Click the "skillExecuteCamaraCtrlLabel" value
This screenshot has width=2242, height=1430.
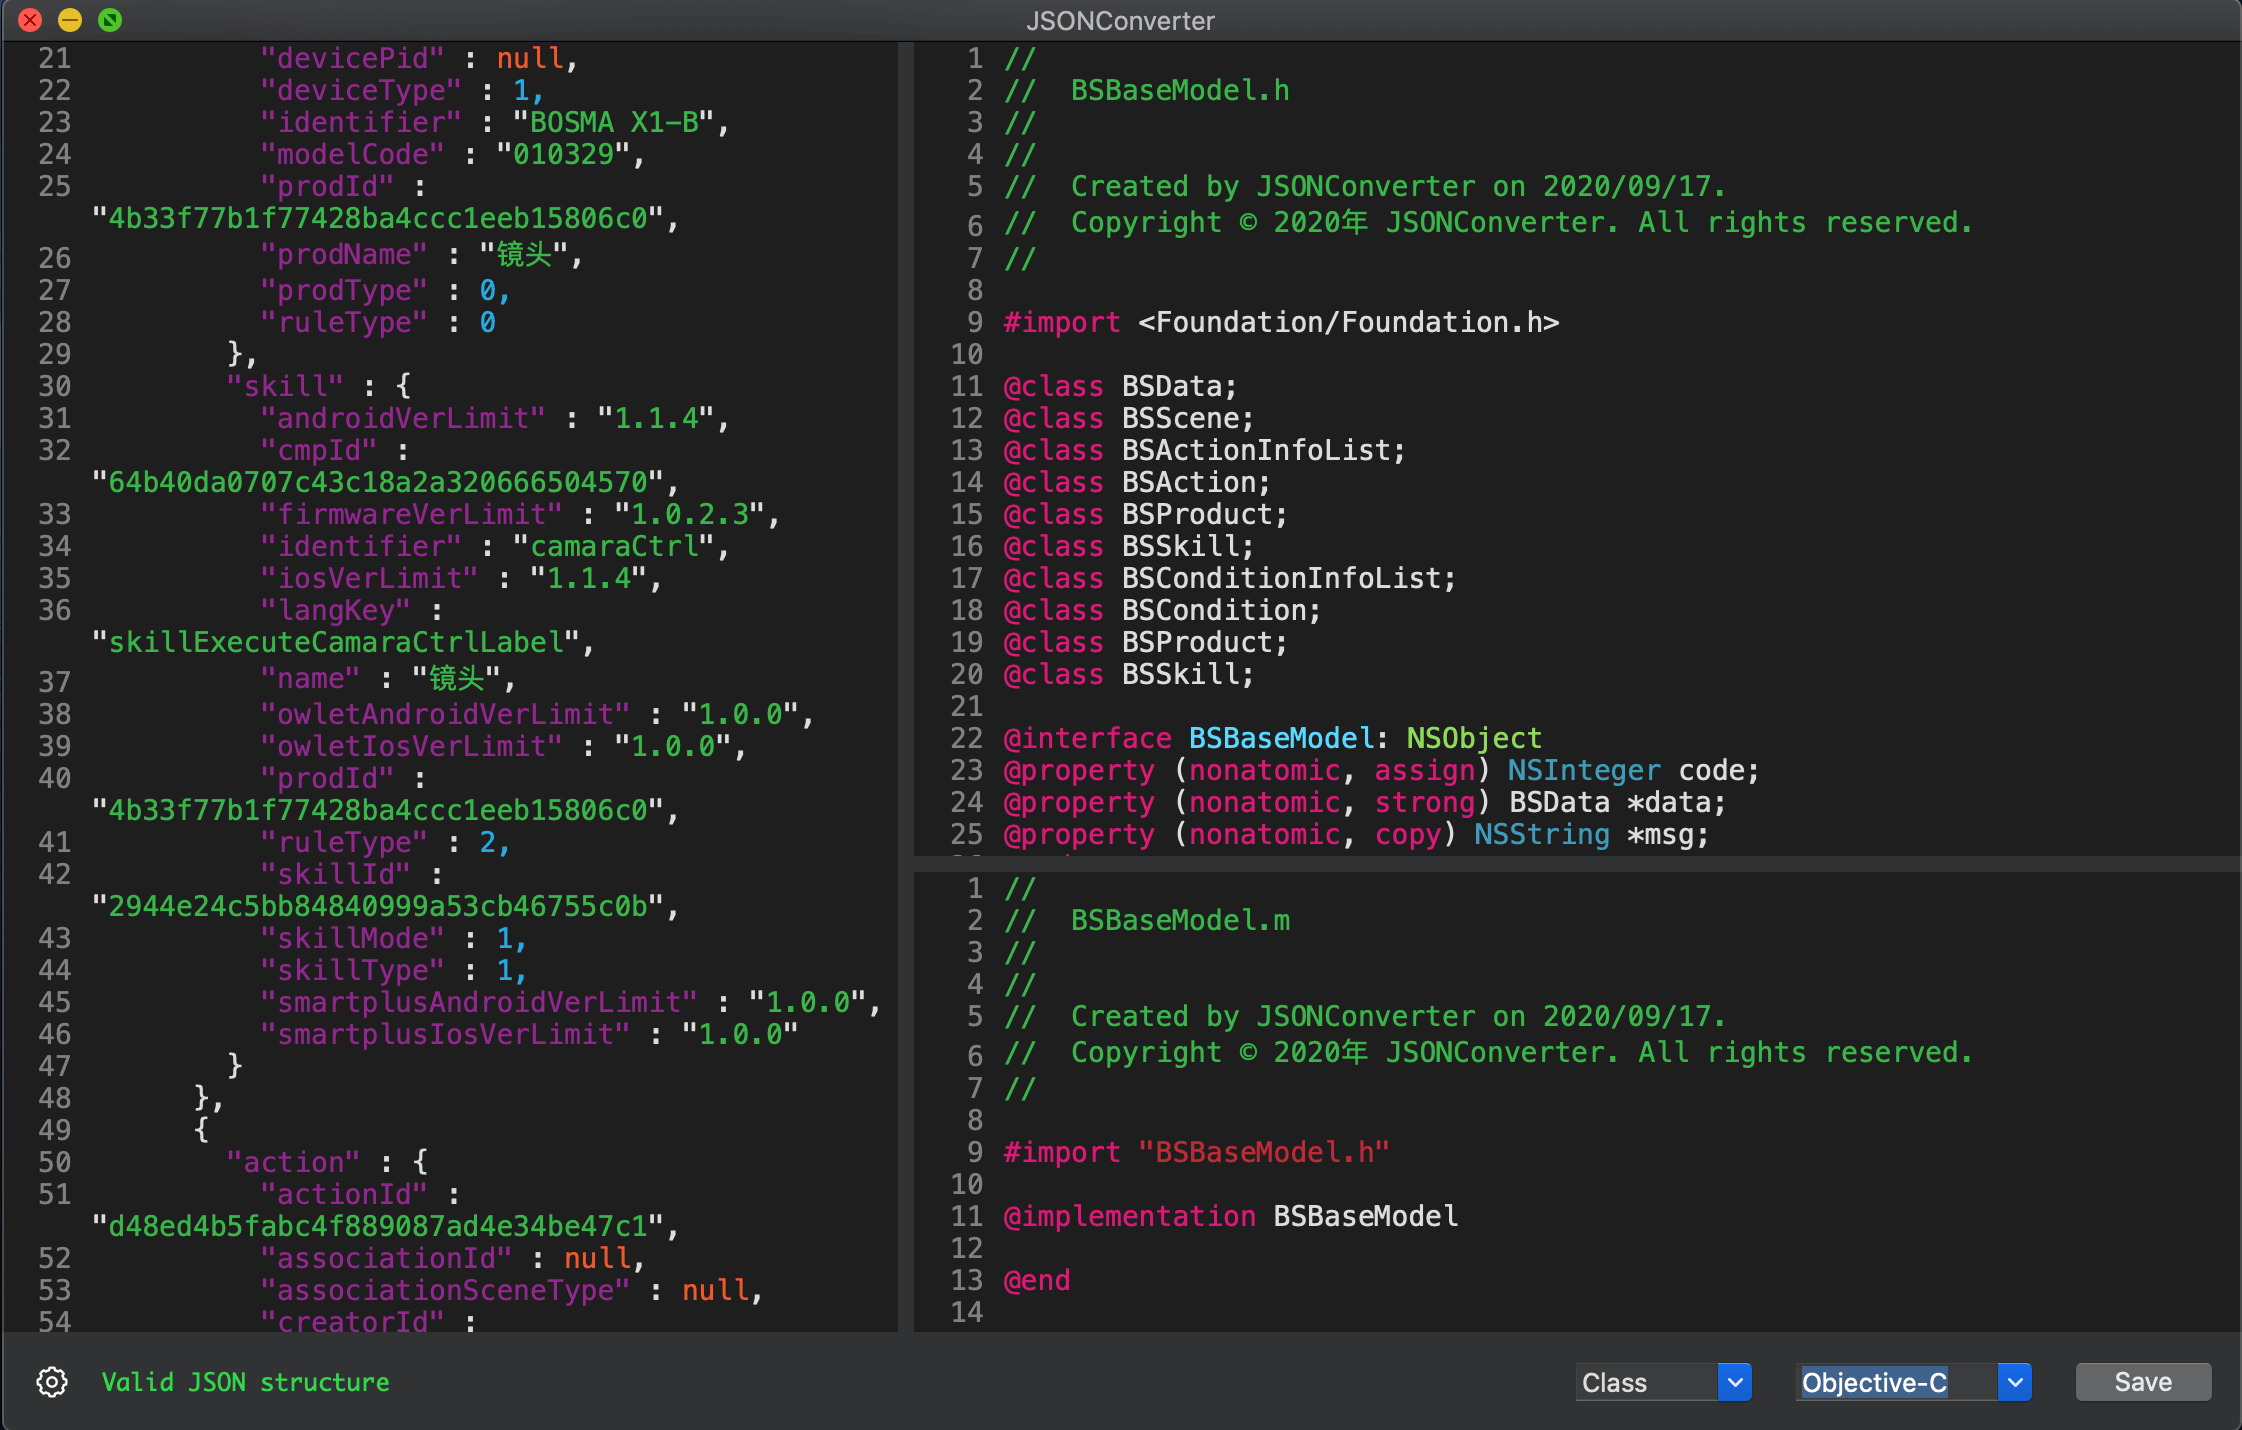point(336,642)
